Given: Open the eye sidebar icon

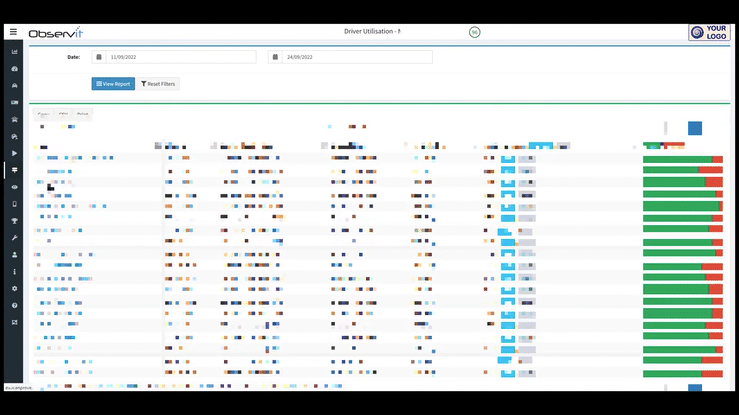Looking at the screenshot, I should tap(15, 187).
